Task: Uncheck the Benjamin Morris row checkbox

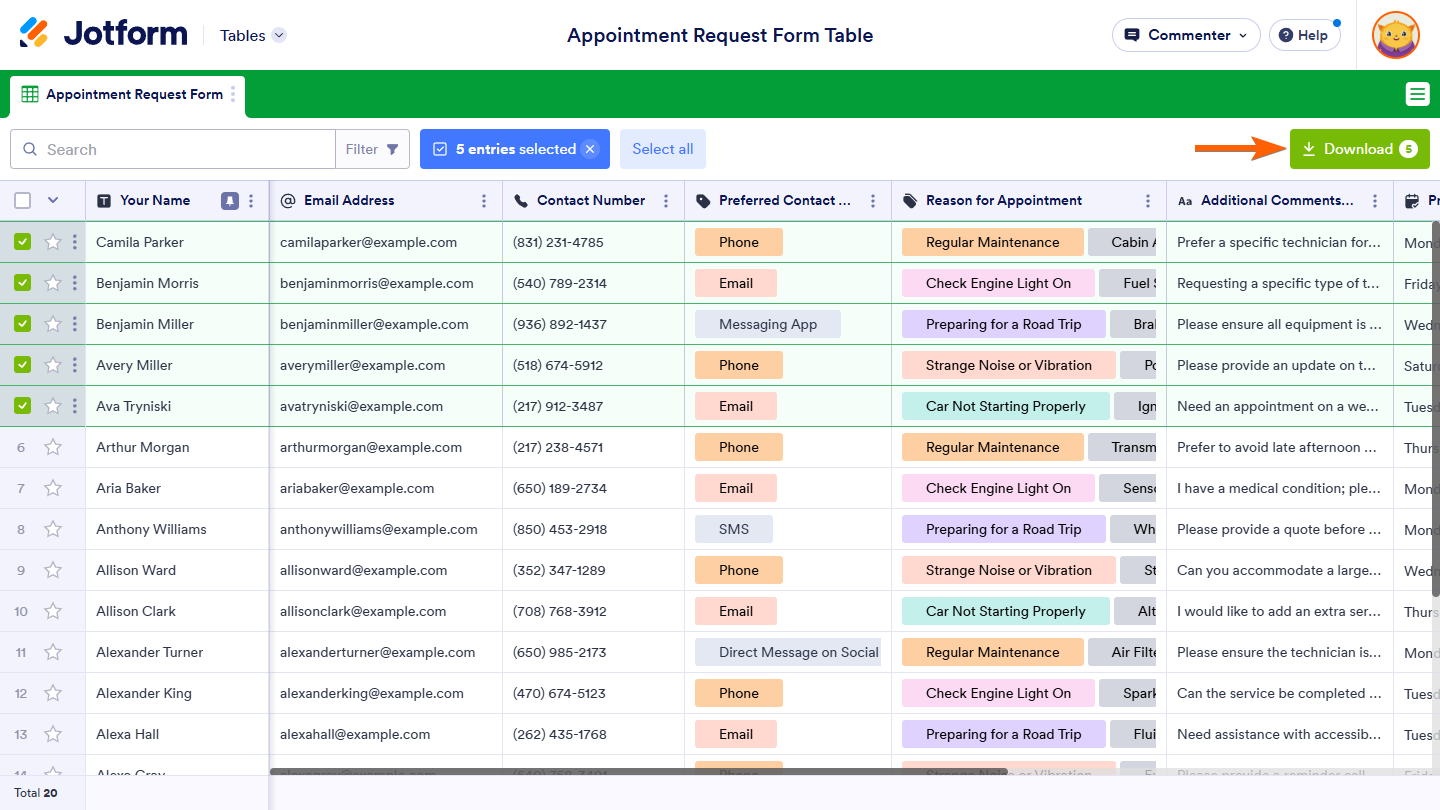Action: pyautogui.click(x=23, y=283)
